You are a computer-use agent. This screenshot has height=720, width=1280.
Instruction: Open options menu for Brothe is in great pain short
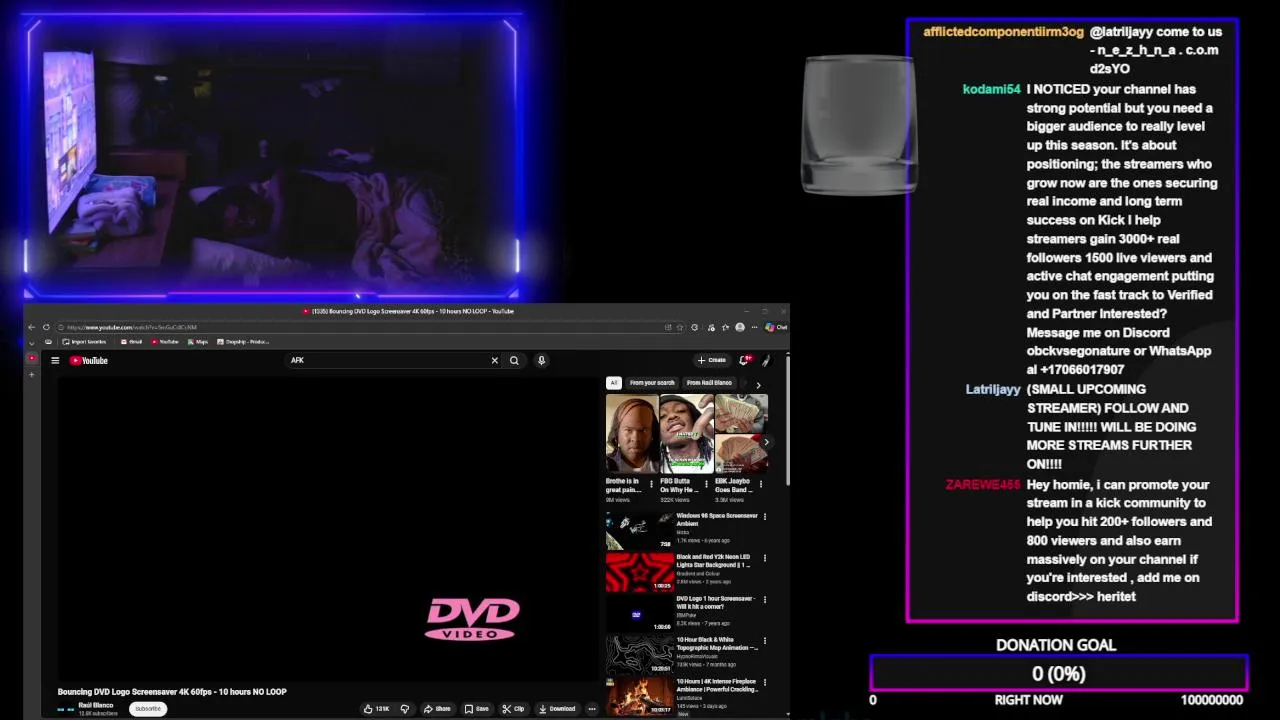652,484
